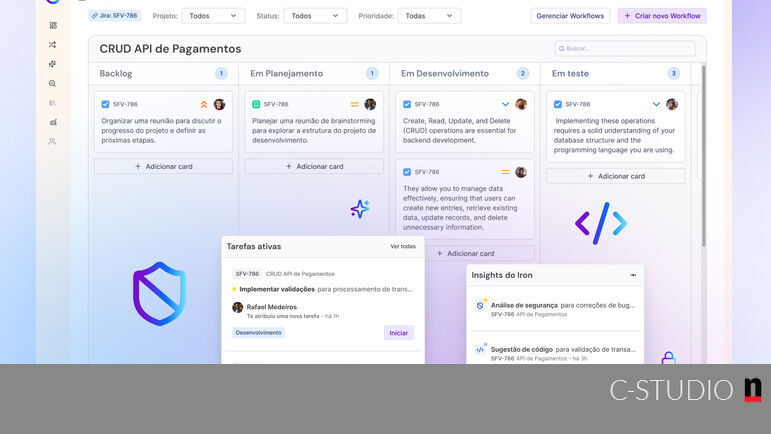
Task: Open Ver todas in Tarefas ativas
Action: [x=403, y=246]
